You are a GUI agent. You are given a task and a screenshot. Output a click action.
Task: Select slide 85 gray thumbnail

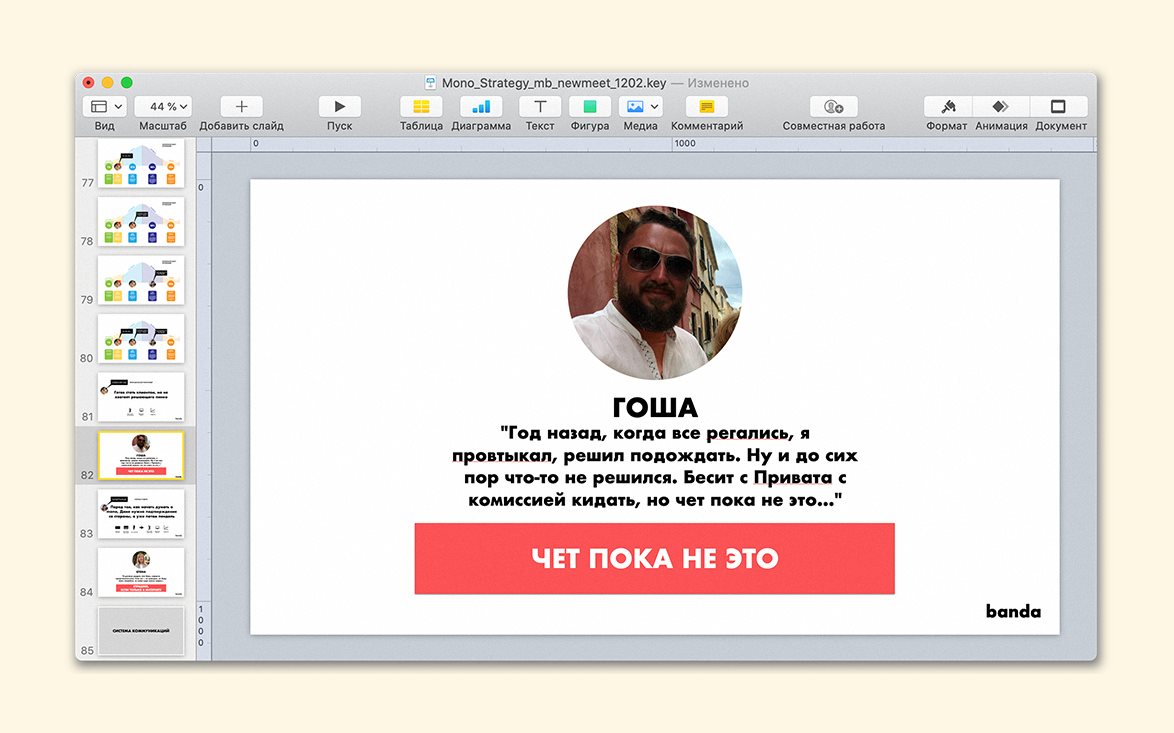(141, 630)
